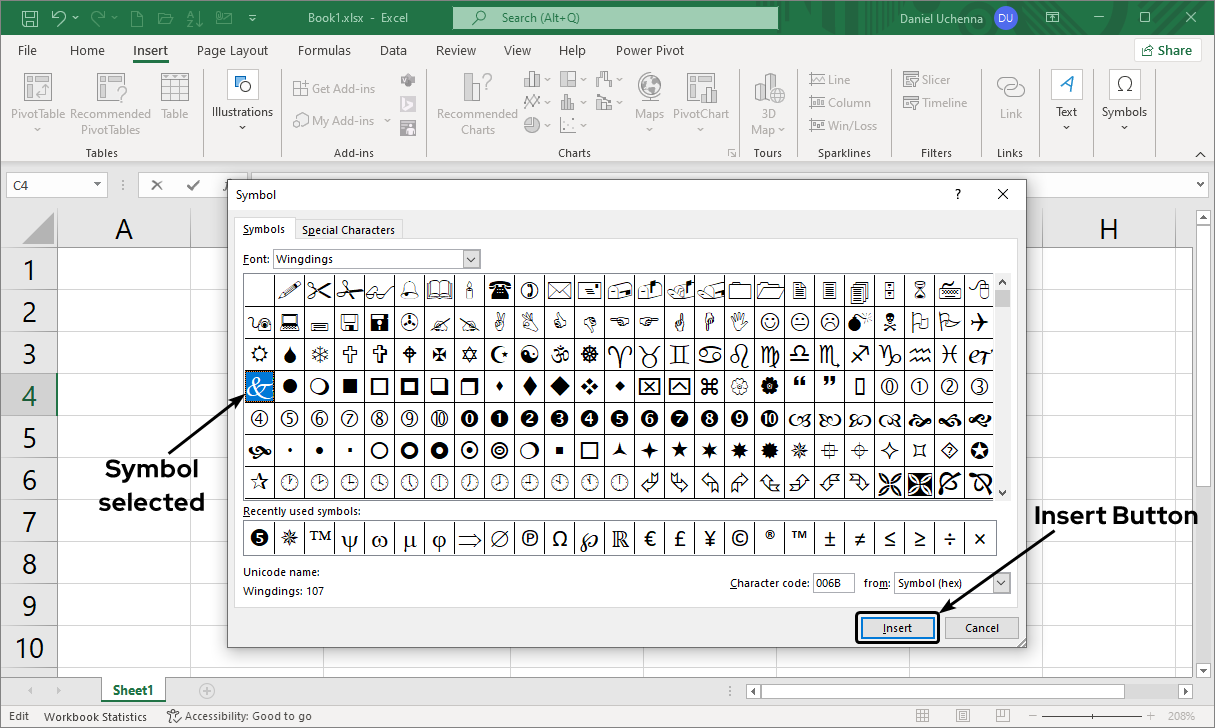Choose the airplane symbol in symbol grid

979,323
